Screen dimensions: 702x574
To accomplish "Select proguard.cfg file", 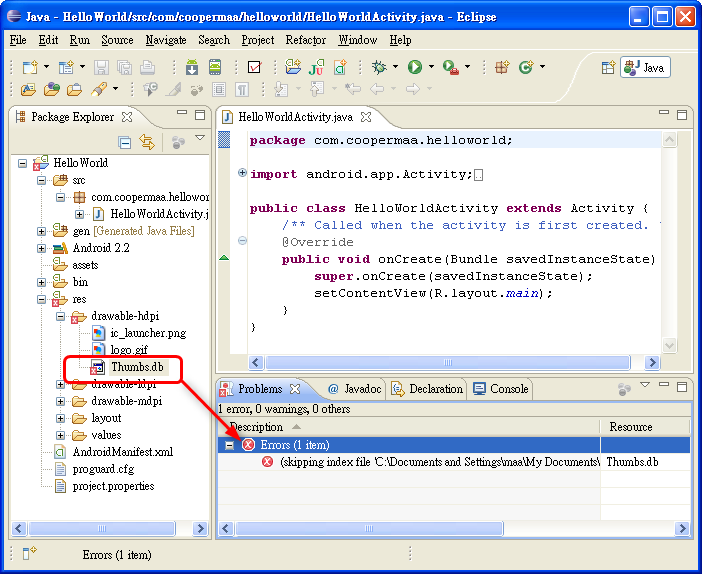I will [x=103, y=469].
